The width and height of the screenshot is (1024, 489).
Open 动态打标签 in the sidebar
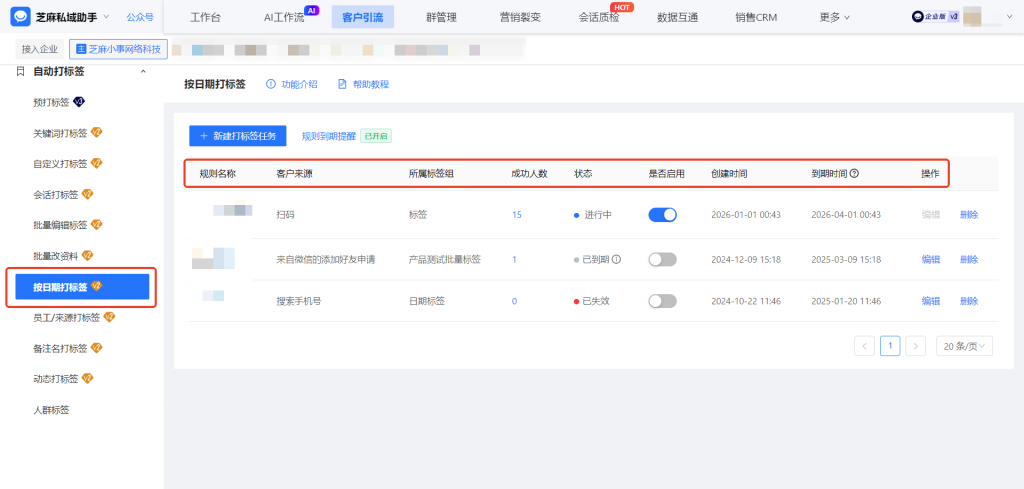click(x=56, y=379)
